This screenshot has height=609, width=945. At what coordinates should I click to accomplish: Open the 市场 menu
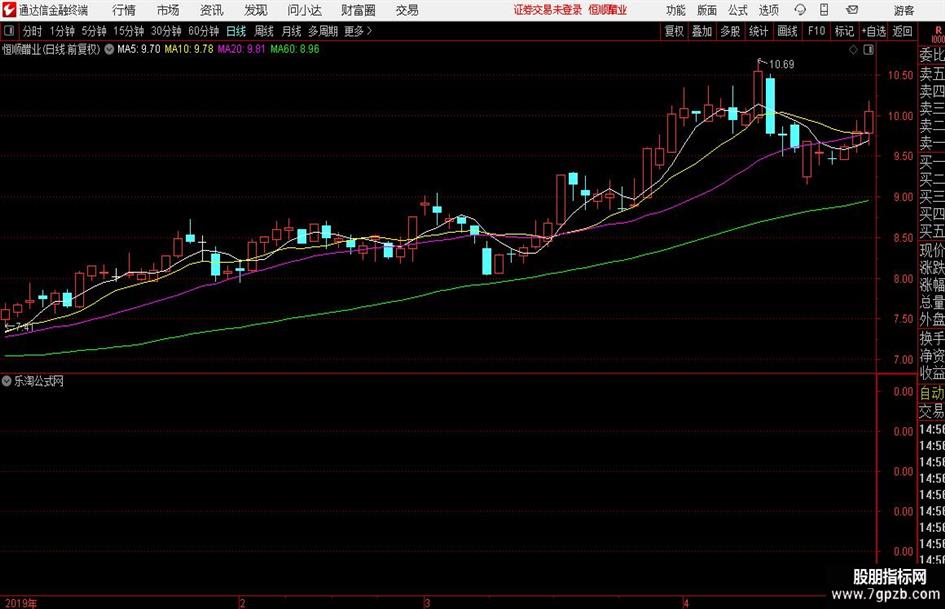click(x=168, y=10)
